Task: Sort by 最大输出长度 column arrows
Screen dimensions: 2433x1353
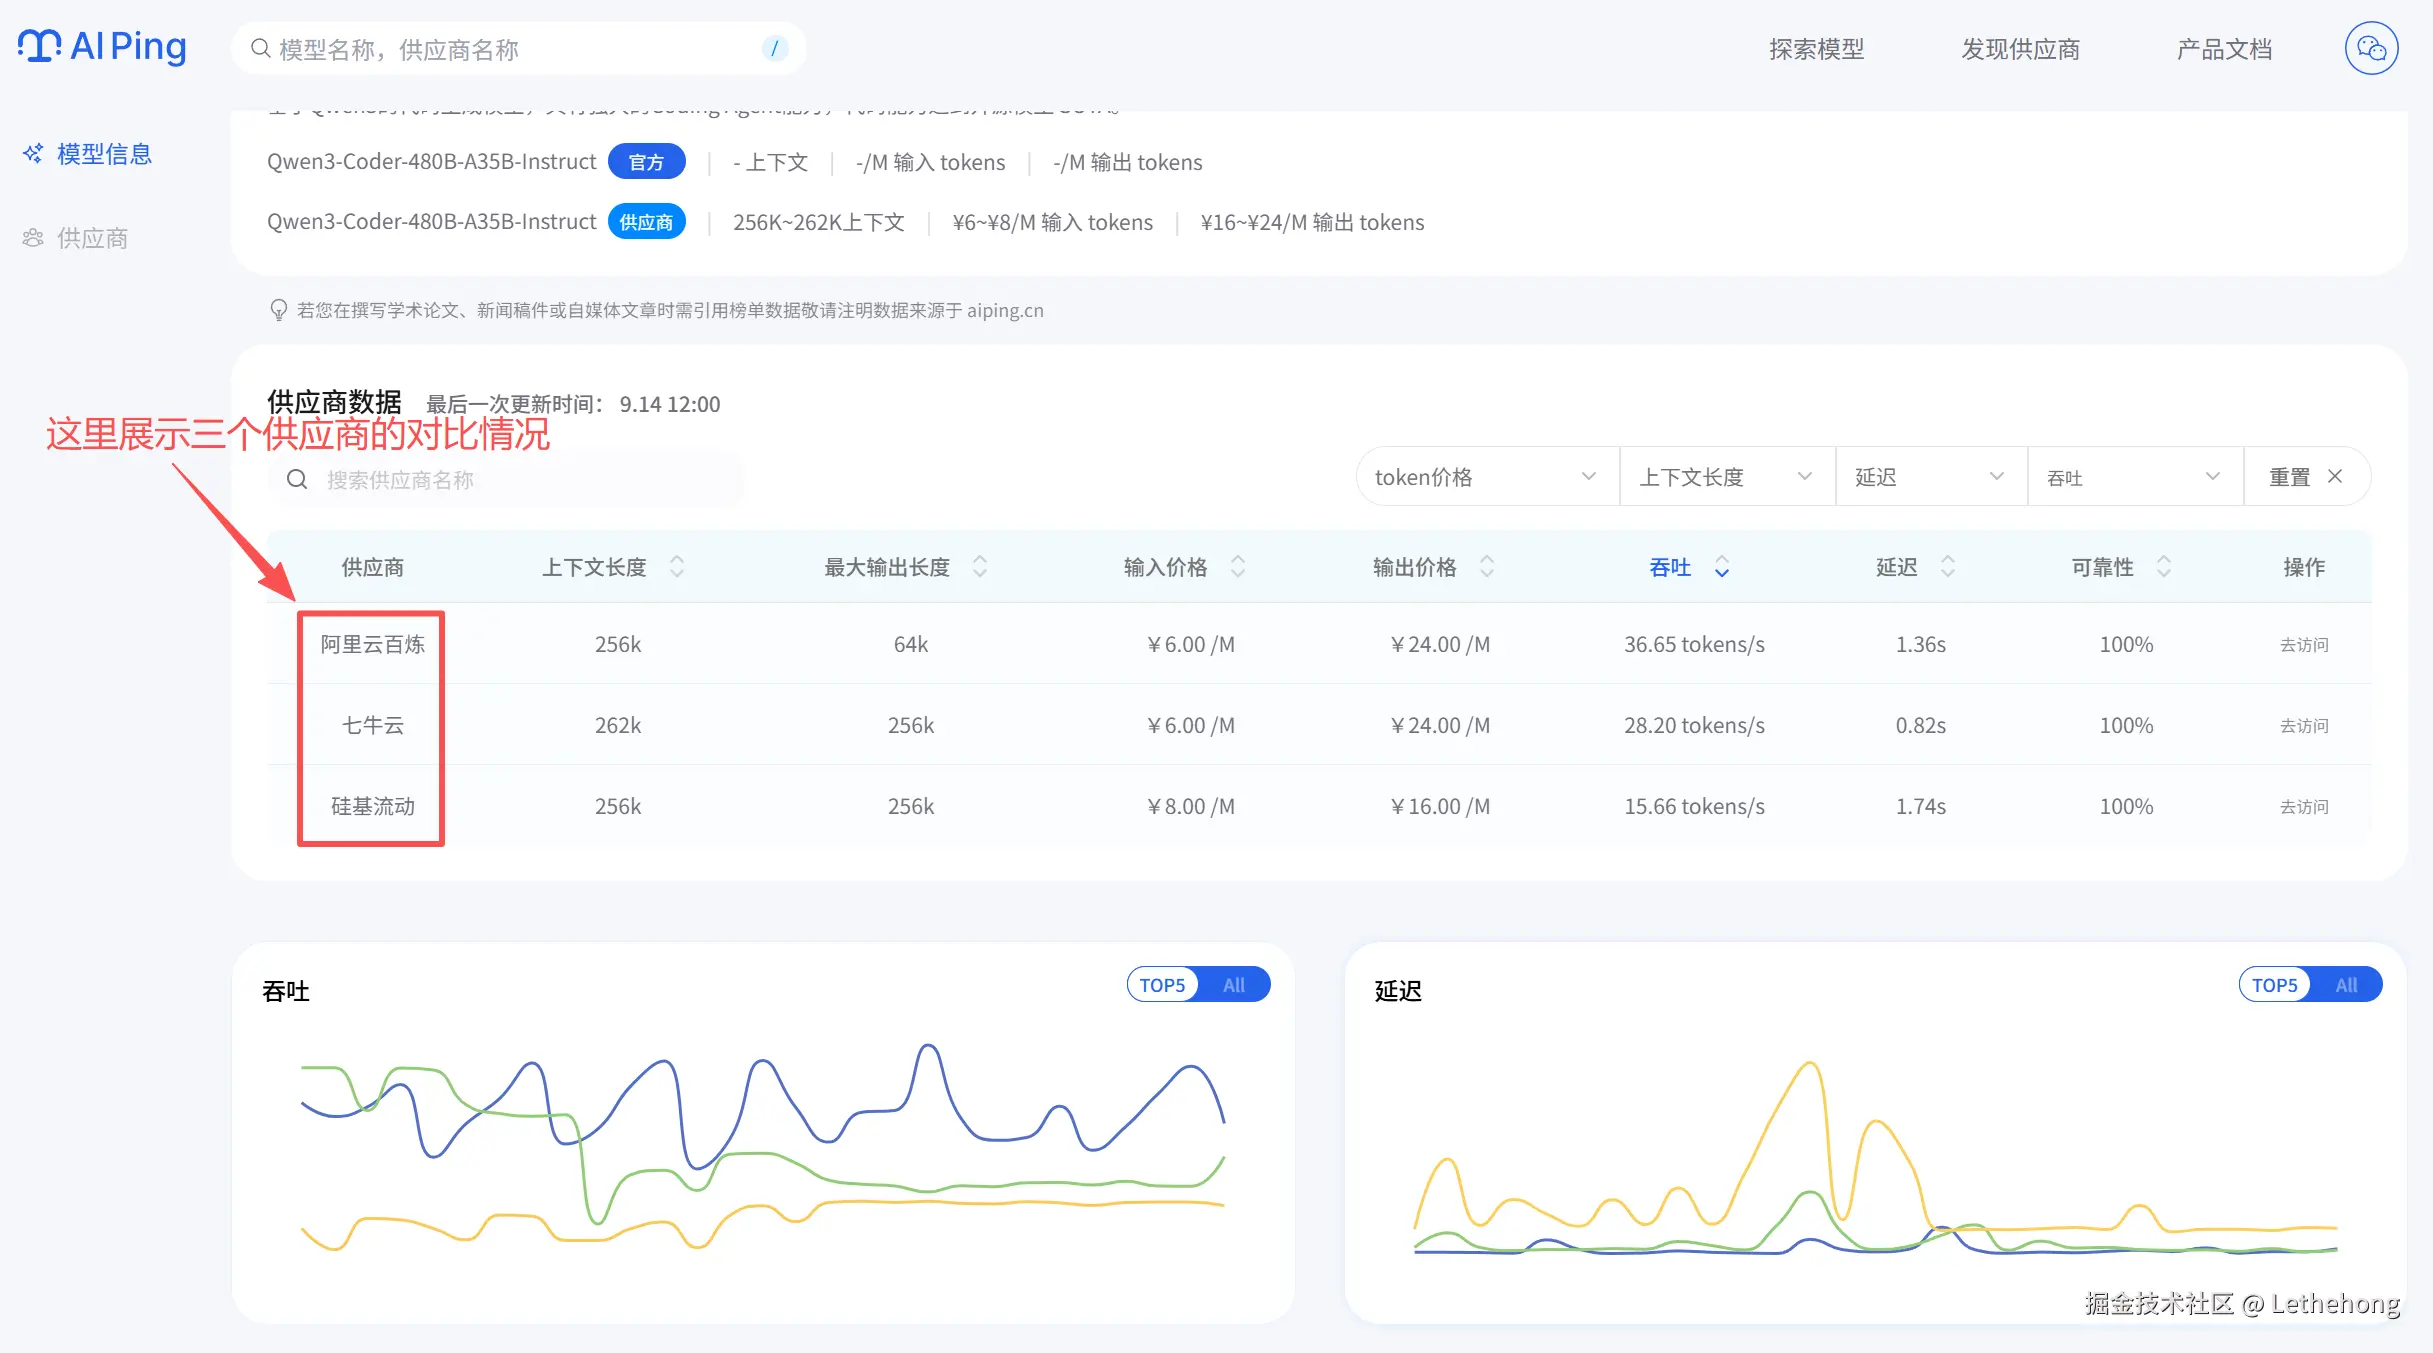Action: point(980,567)
